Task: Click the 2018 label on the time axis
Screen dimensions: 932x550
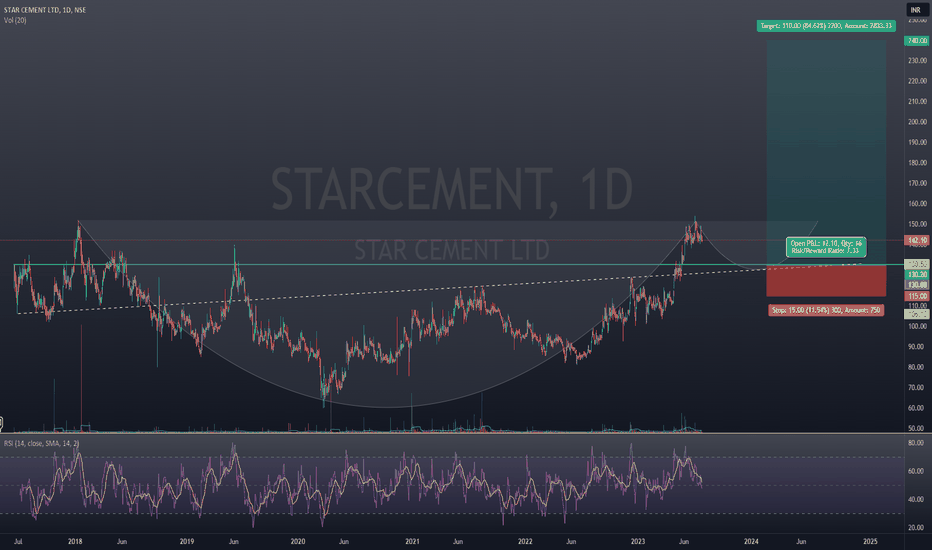Action: (x=75, y=542)
